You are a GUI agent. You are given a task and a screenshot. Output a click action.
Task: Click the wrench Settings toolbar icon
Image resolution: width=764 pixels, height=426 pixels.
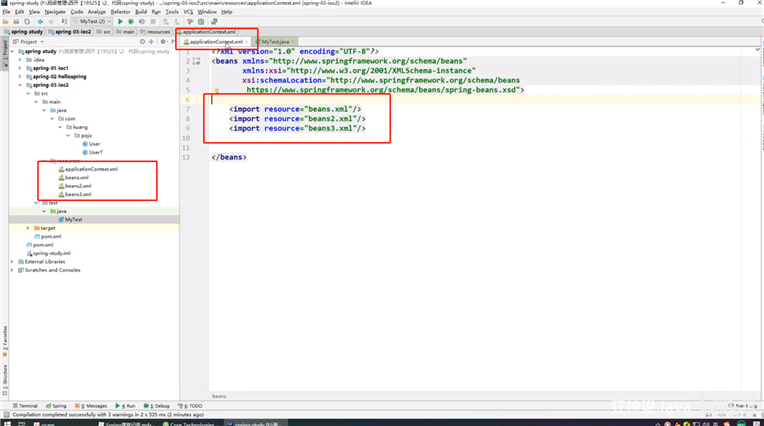click(x=190, y=21)
